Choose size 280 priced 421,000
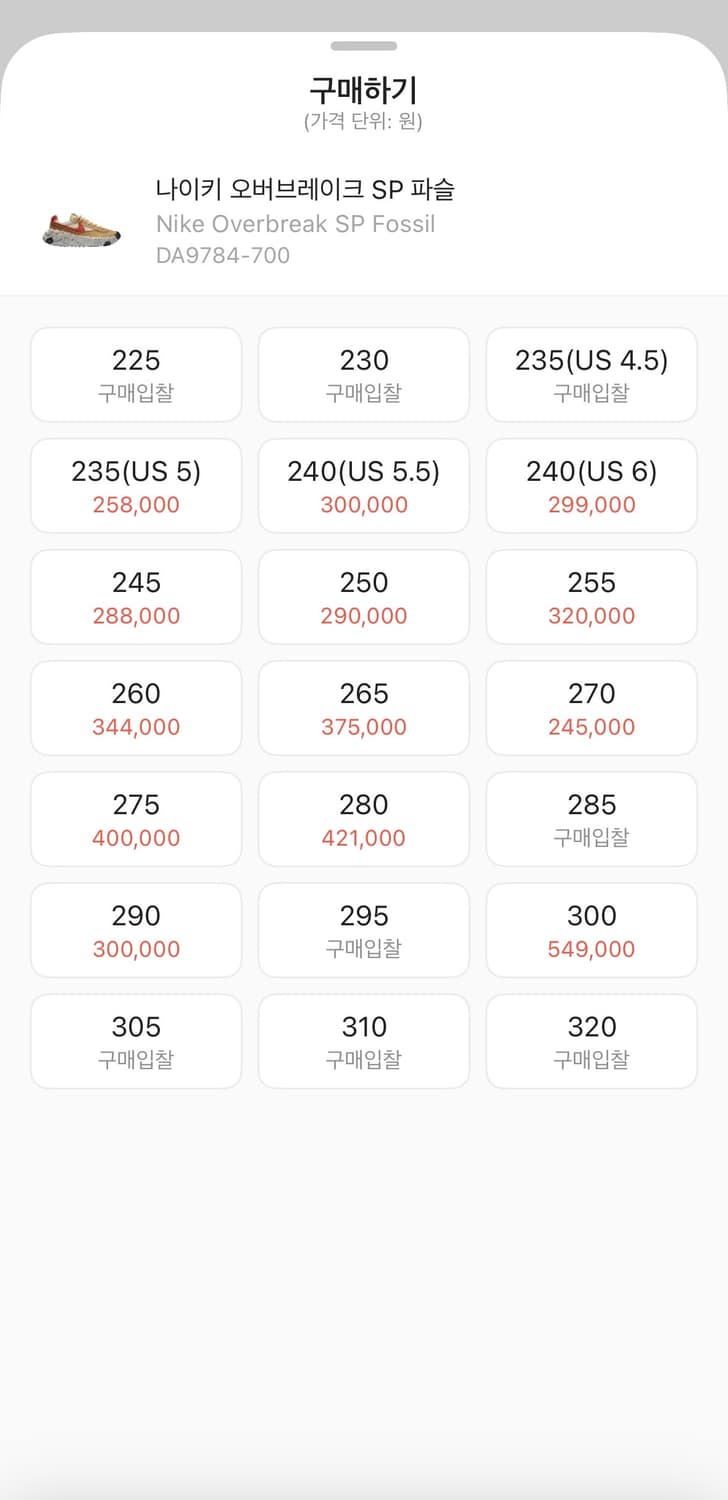The height and width of the screenshot is (1500, 728). pyautogui.click(x=364, y=819)
